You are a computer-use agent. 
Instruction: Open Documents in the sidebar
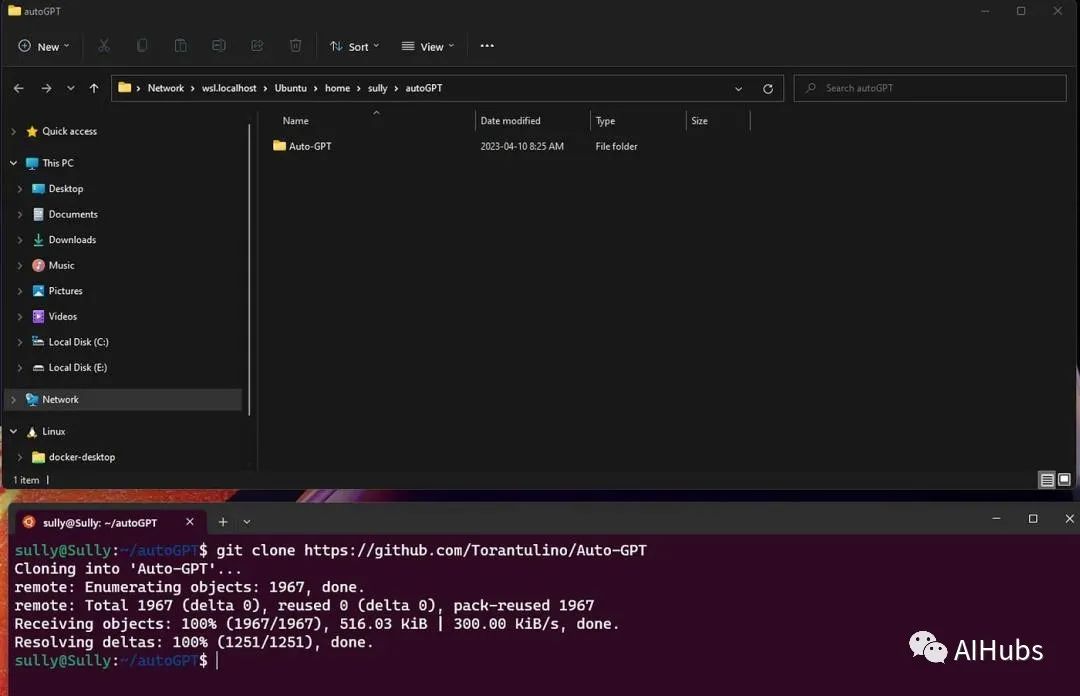click(x=73, y=214)
